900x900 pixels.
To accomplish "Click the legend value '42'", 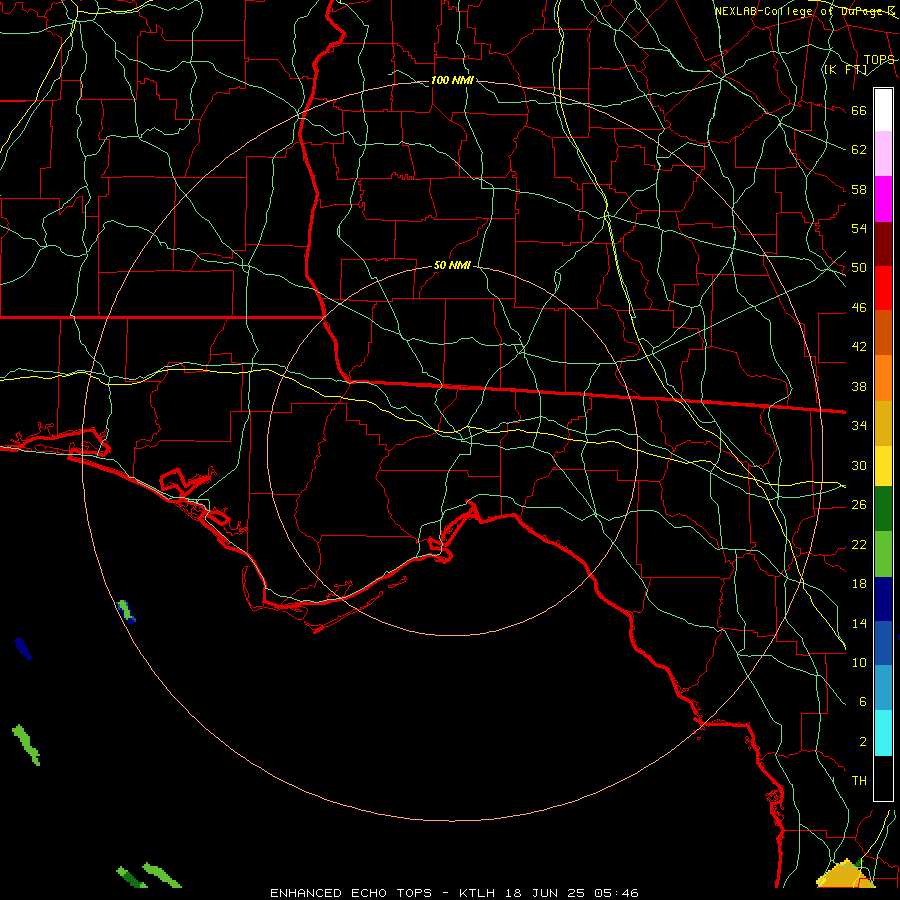I will click(859, 346).
